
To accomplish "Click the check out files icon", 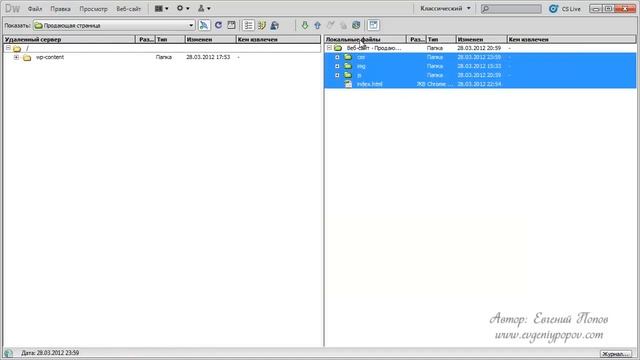I will pos(331,25).
